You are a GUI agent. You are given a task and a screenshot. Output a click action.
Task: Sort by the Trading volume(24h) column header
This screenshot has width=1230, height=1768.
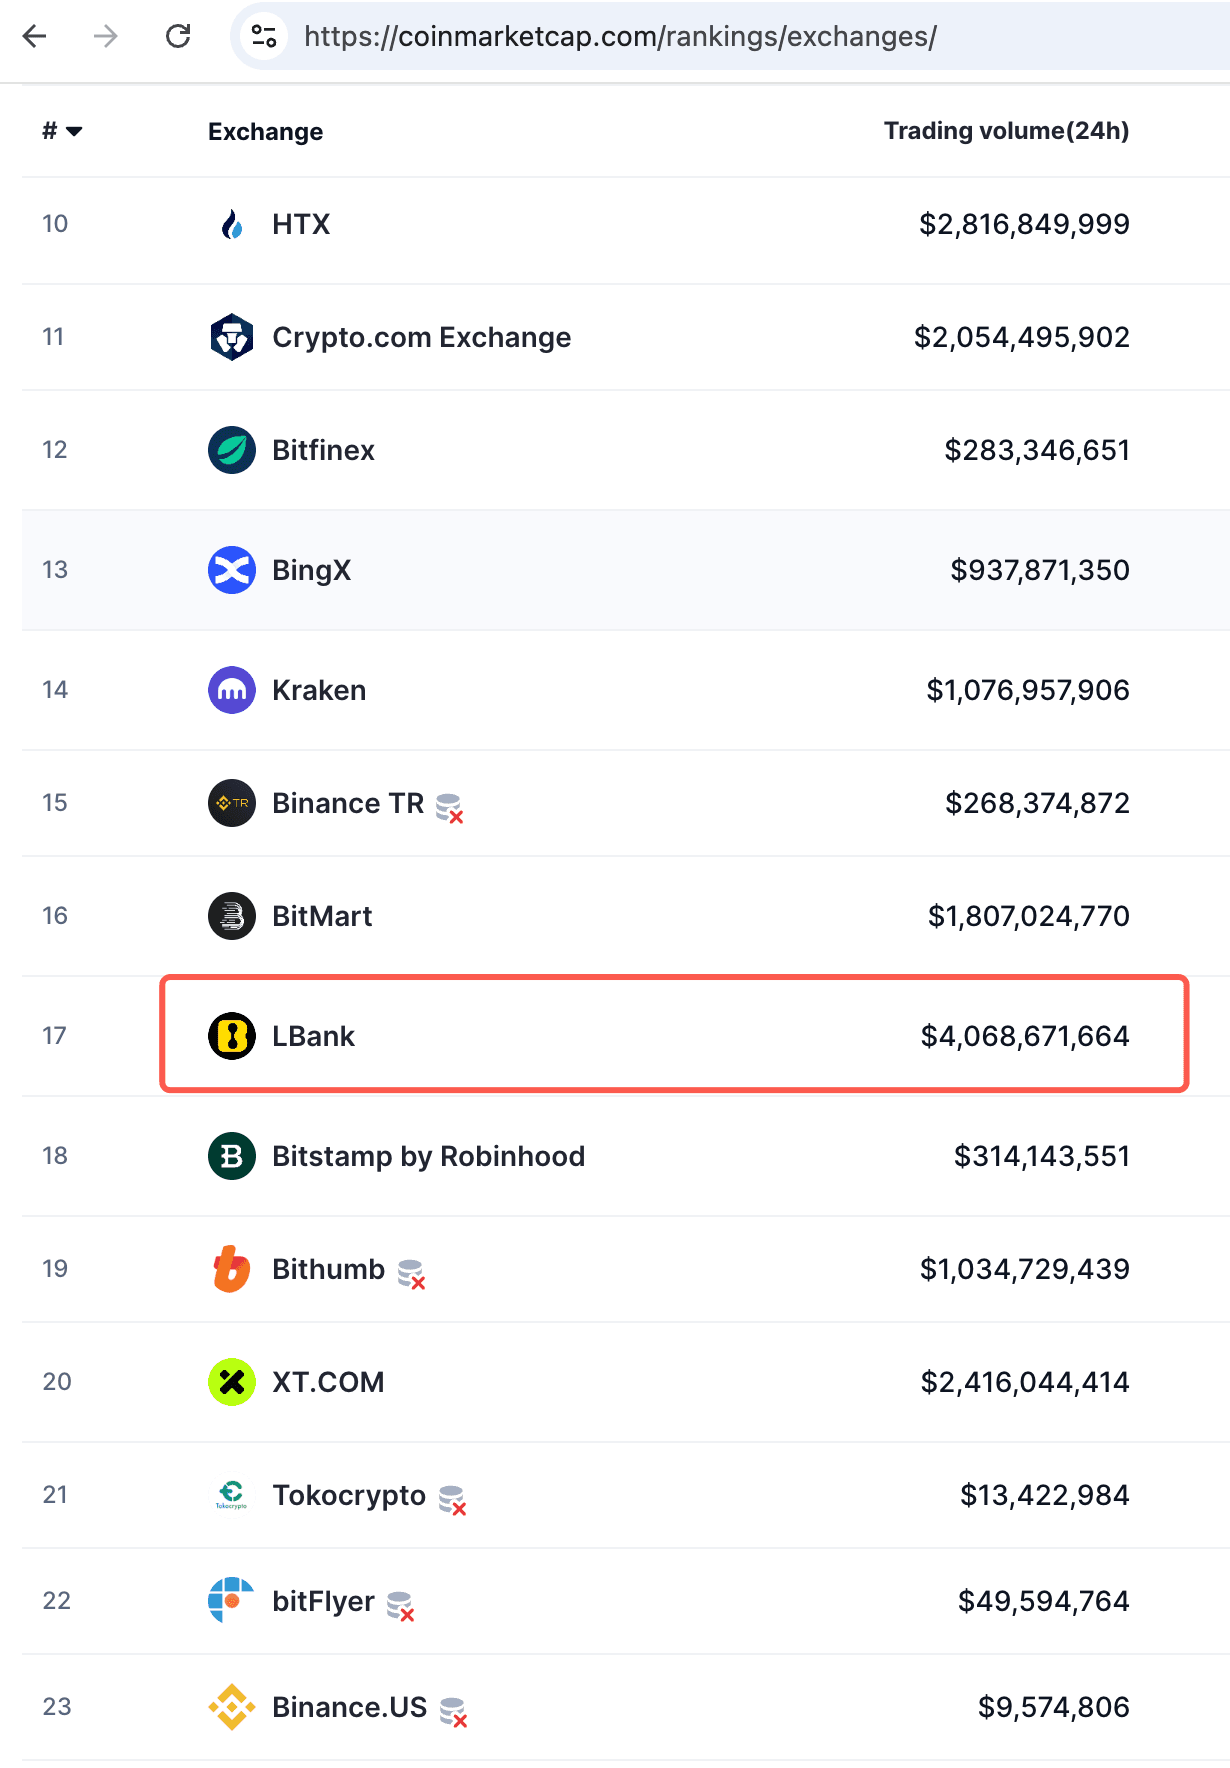click(x=1006, y=131)
